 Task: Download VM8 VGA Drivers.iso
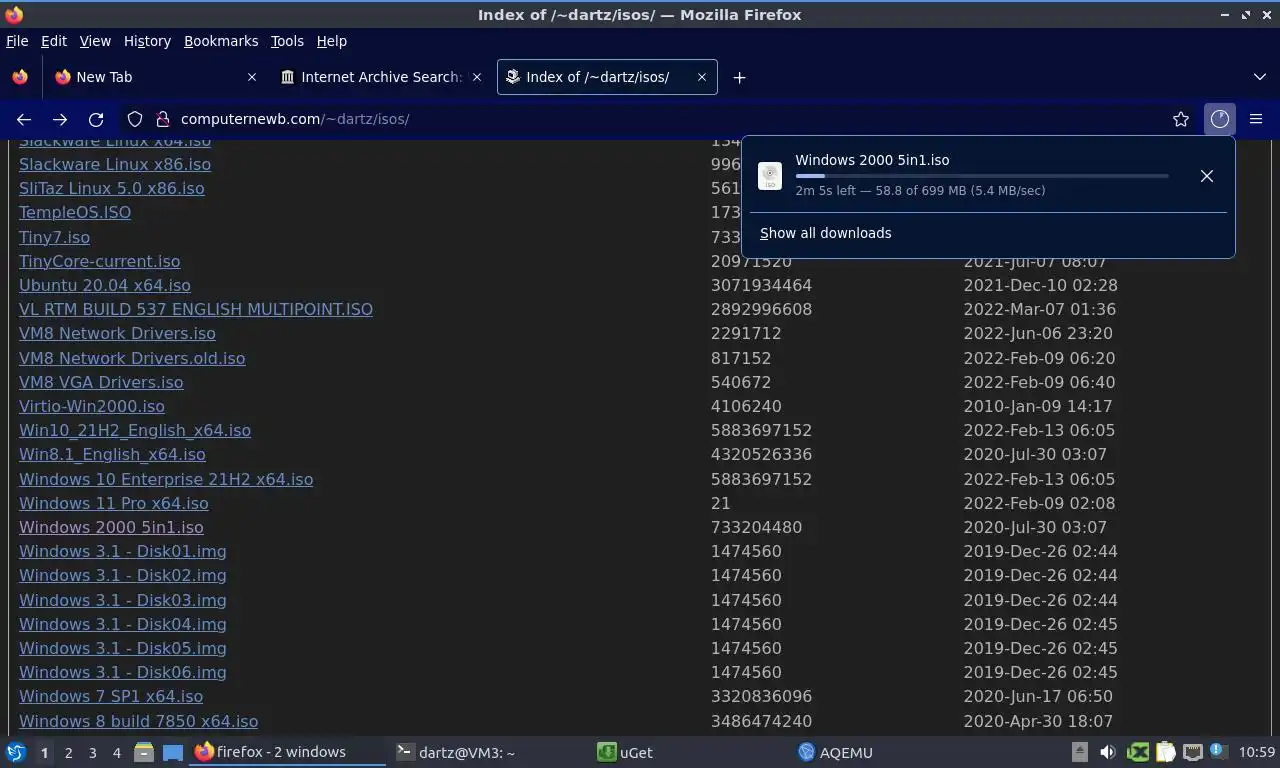pyautogui.click(x=101, y=382)
